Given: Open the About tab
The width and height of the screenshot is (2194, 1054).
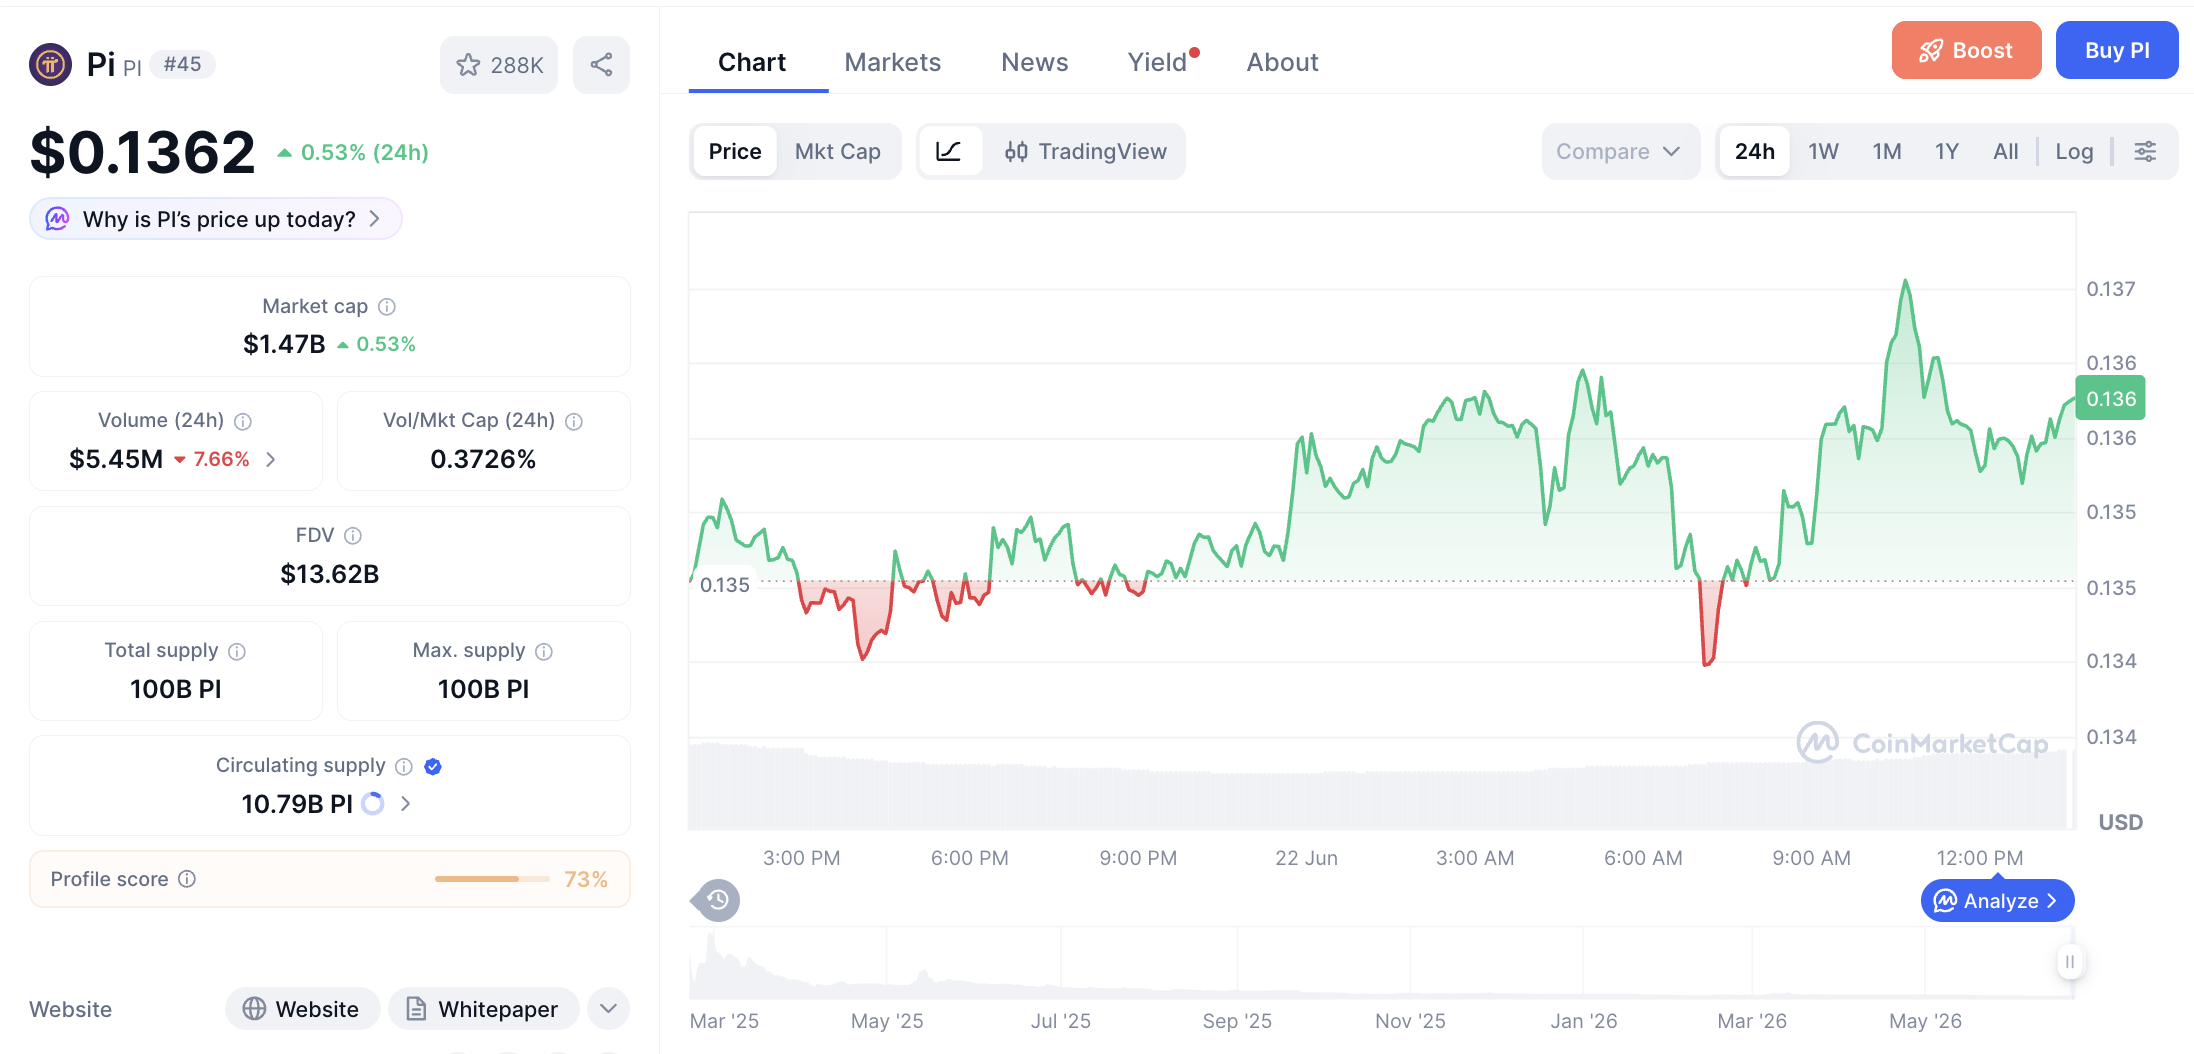Looking at the screenshot, I should pos(1282,62).
